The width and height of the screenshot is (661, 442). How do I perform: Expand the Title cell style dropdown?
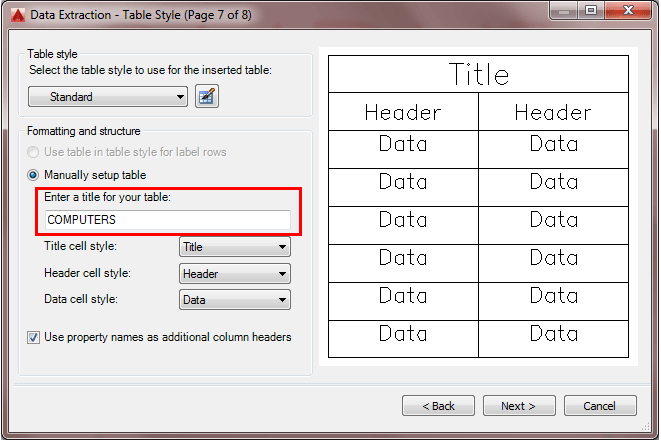coord(235,247)
